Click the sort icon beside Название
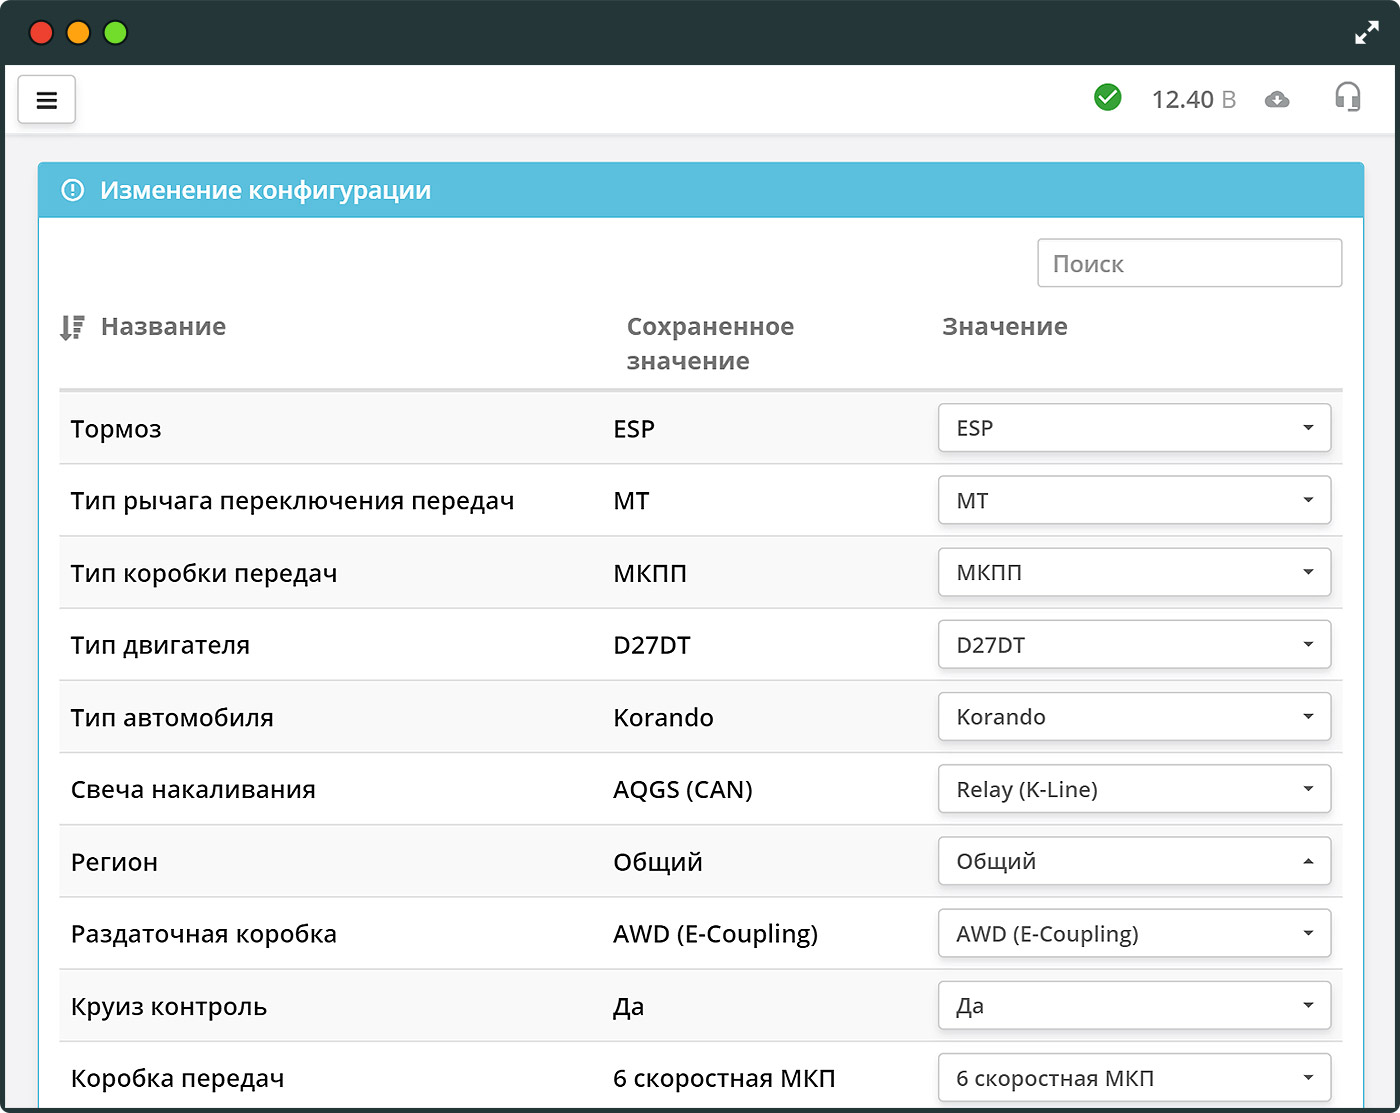This screenshot has width=1400, height=1113. 72,327
